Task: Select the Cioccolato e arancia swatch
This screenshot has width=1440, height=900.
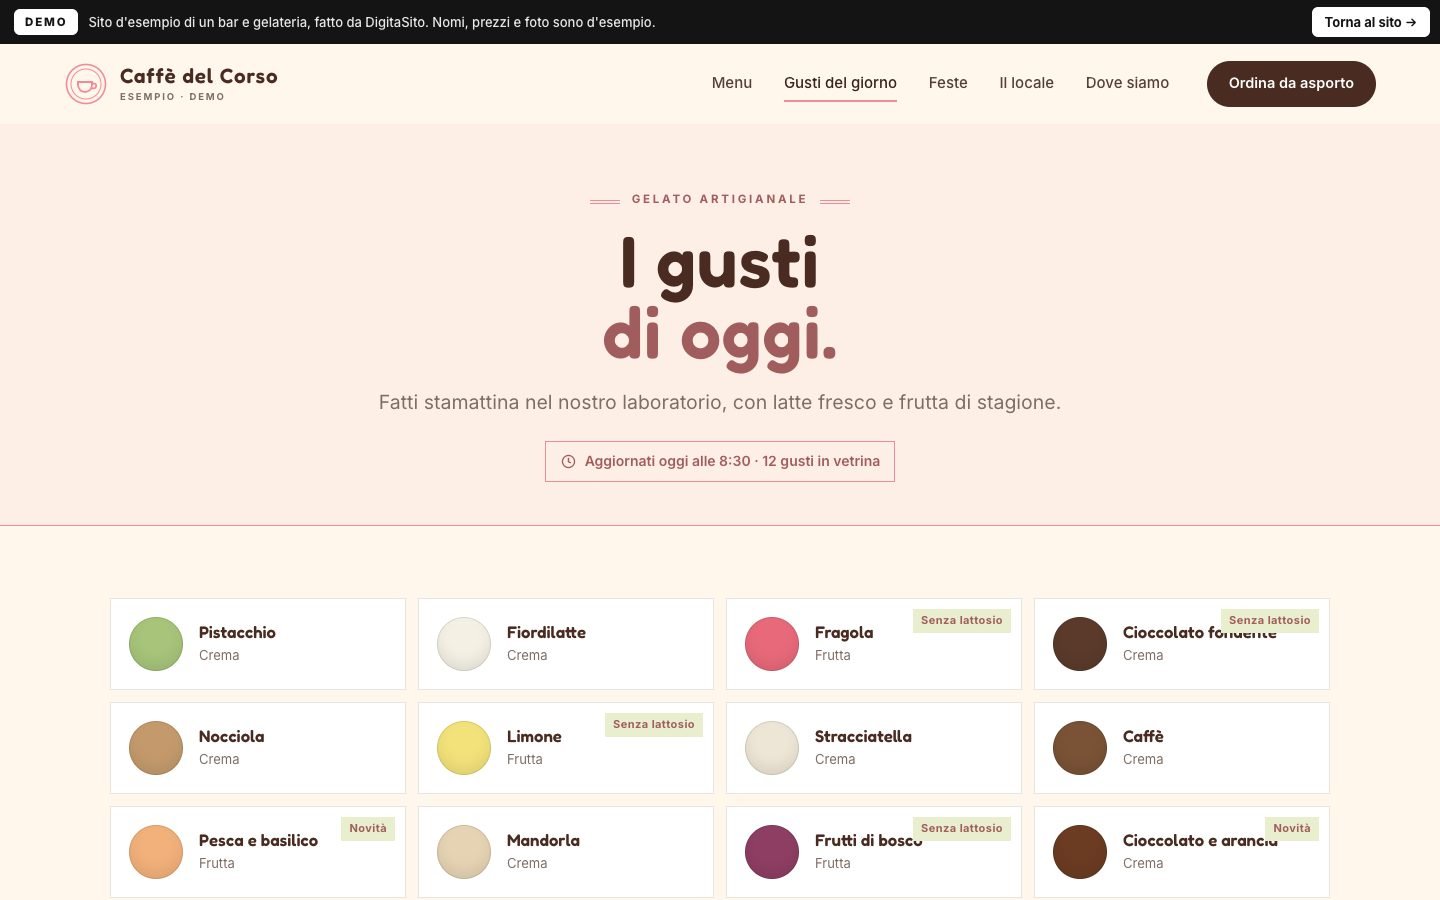Action: (1080, 852)
